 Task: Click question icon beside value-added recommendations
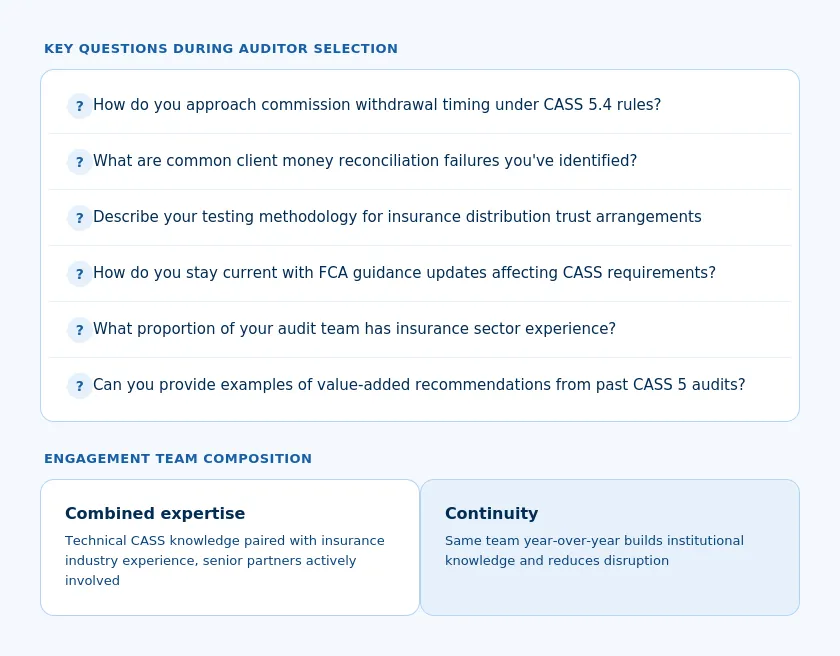pyautogui.click(x=80, y=386)
